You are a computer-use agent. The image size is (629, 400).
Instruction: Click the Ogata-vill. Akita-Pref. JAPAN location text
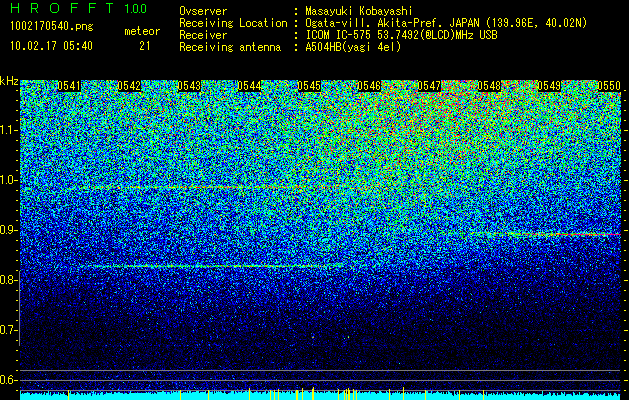[x=446, y=23]
